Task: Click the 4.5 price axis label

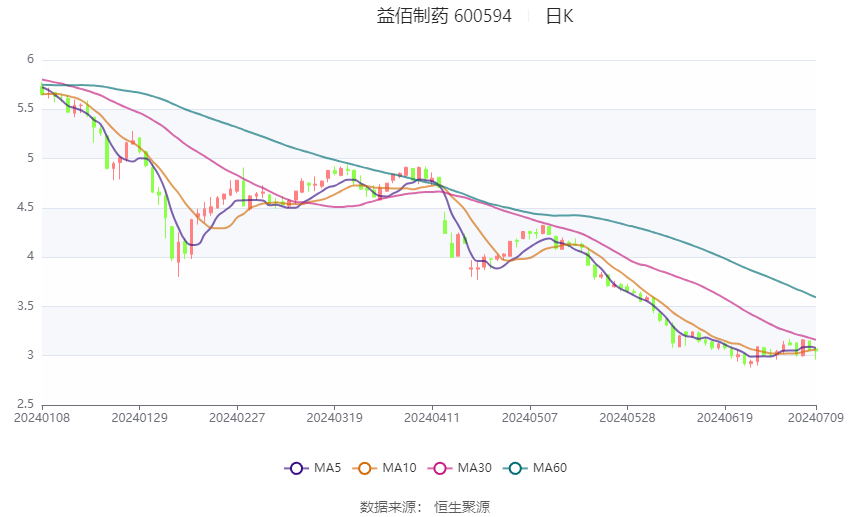Action: [25, 208]
